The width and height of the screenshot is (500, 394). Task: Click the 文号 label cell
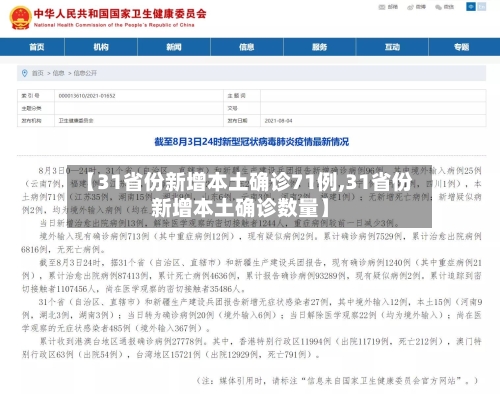(242, 108)
